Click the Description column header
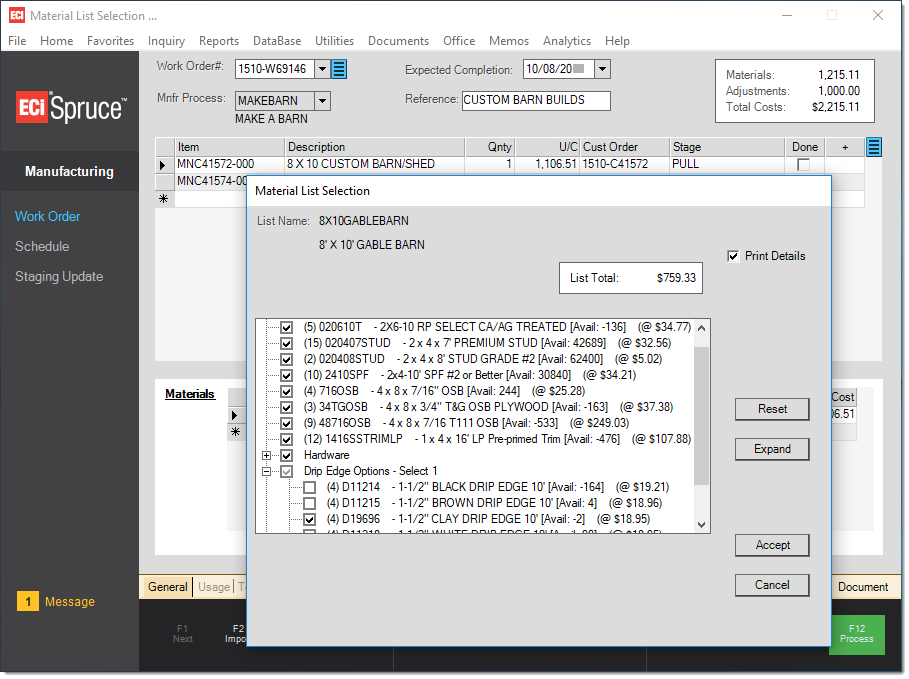909x679 pixels. 374,147
